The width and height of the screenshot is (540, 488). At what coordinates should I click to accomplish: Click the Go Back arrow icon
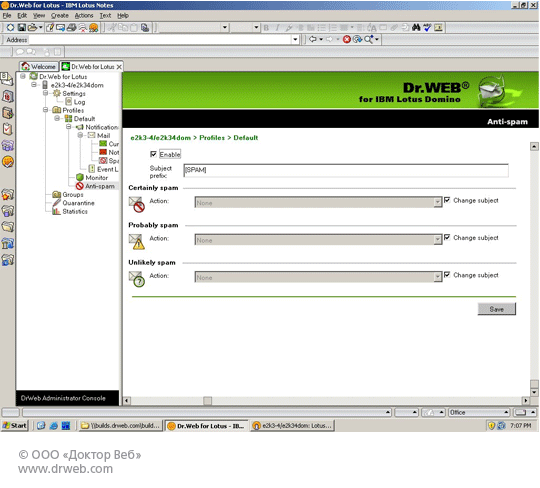point(312,39)
